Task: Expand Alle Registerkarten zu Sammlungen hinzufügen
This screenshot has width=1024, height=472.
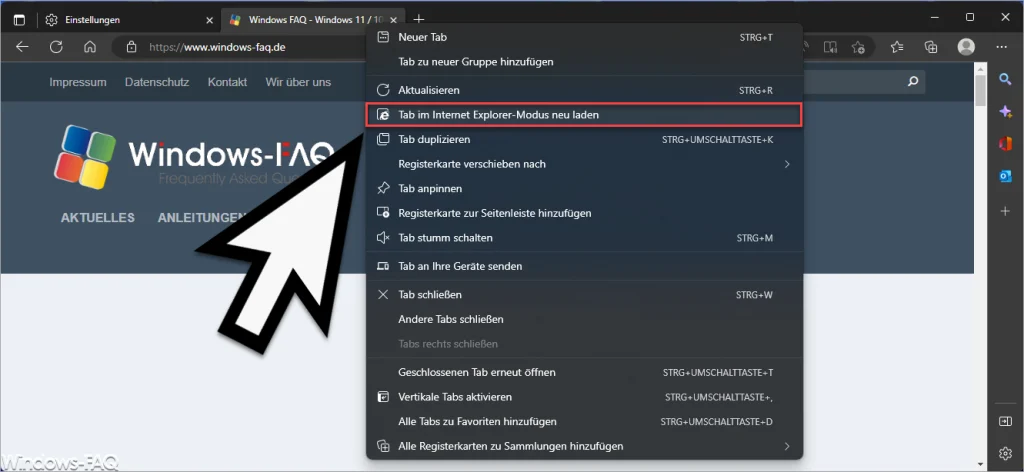Action: click(584, 447)
